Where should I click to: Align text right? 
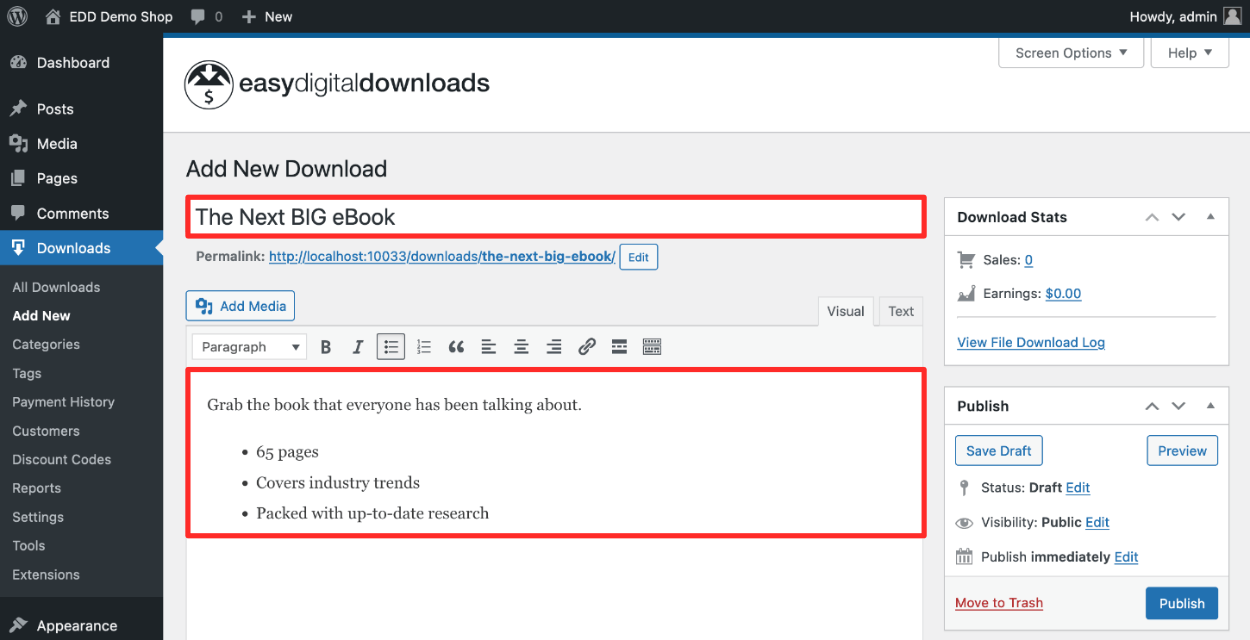(554, 347)
